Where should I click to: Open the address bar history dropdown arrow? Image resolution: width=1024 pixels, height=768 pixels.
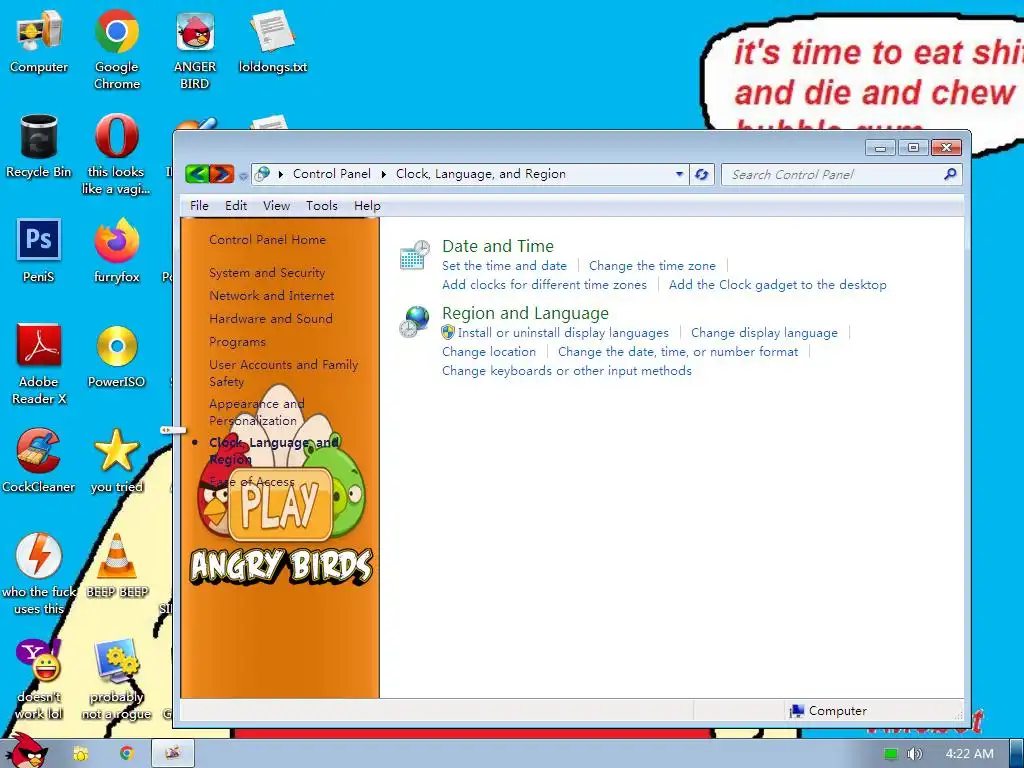point(679,174)
